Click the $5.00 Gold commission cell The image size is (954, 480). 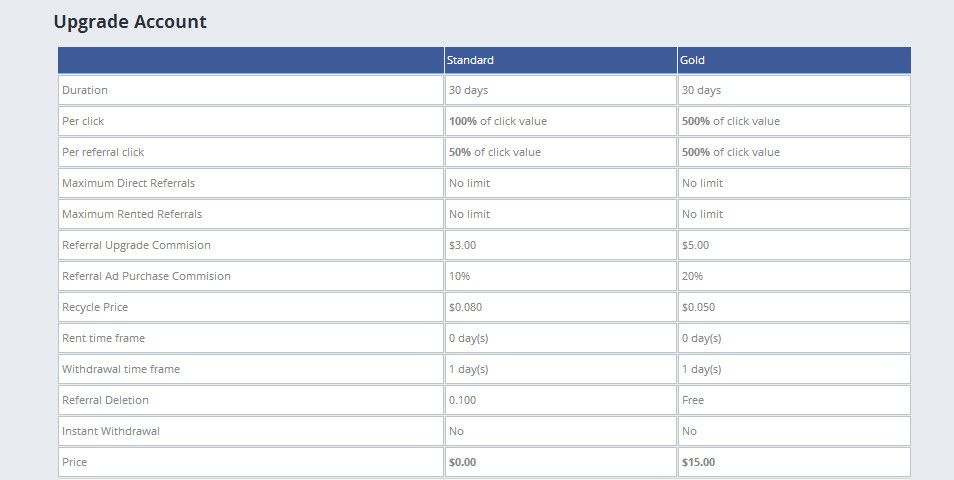695,245
